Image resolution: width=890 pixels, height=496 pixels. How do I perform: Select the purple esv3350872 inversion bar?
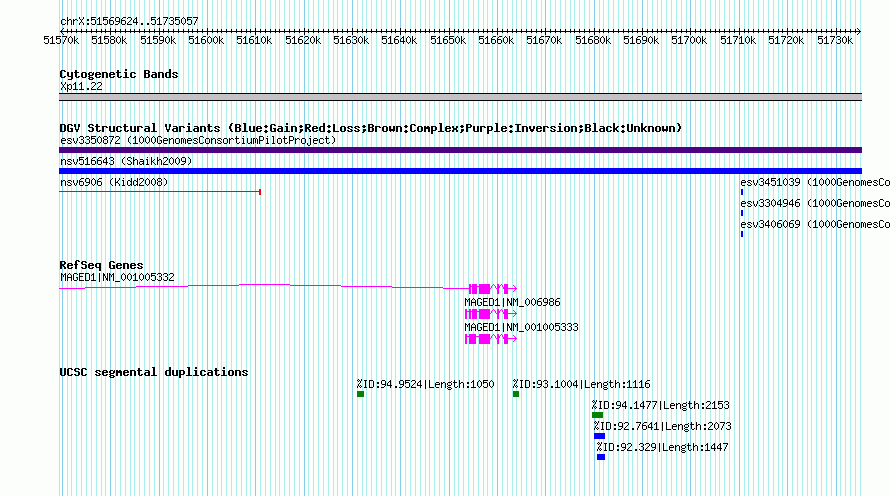point(460,150)
